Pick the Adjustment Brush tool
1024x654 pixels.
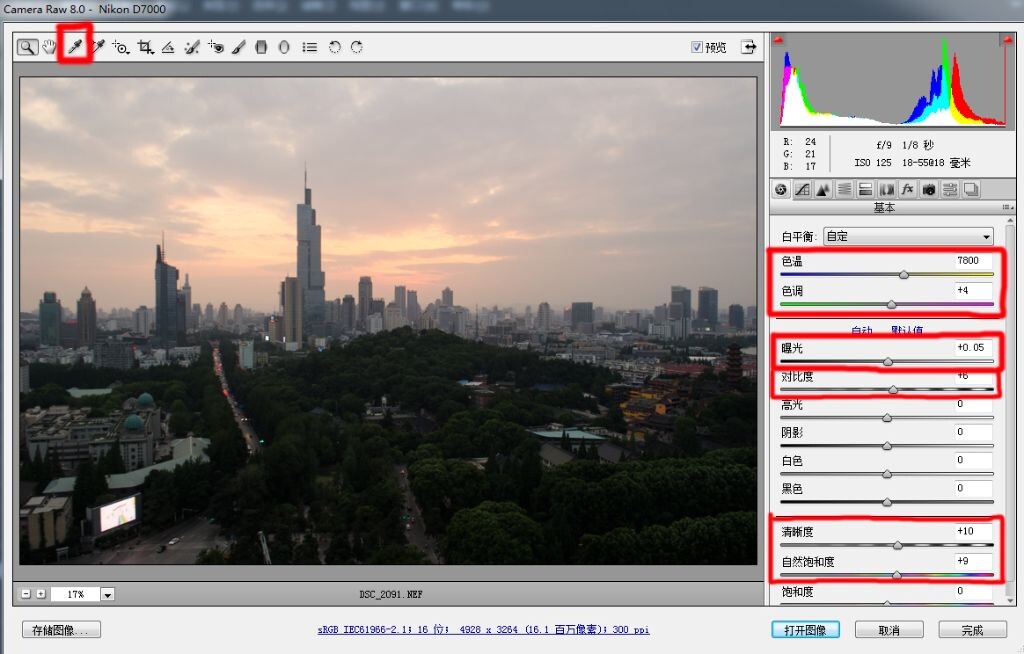238,47
